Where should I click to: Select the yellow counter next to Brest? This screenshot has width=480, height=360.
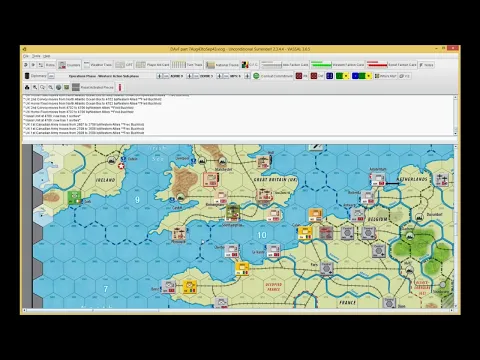(x=190, y=287)
